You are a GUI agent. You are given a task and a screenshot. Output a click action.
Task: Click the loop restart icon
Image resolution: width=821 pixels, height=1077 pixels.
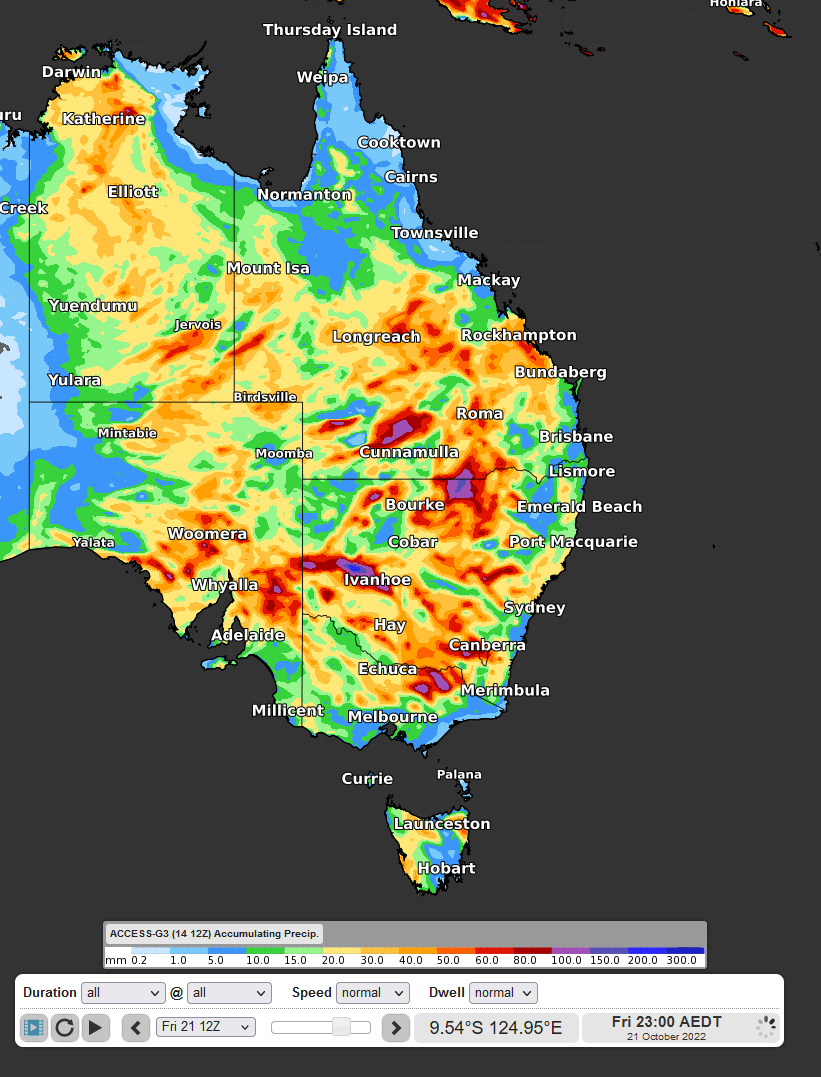pyautogui.click(x=64, y=1028)
